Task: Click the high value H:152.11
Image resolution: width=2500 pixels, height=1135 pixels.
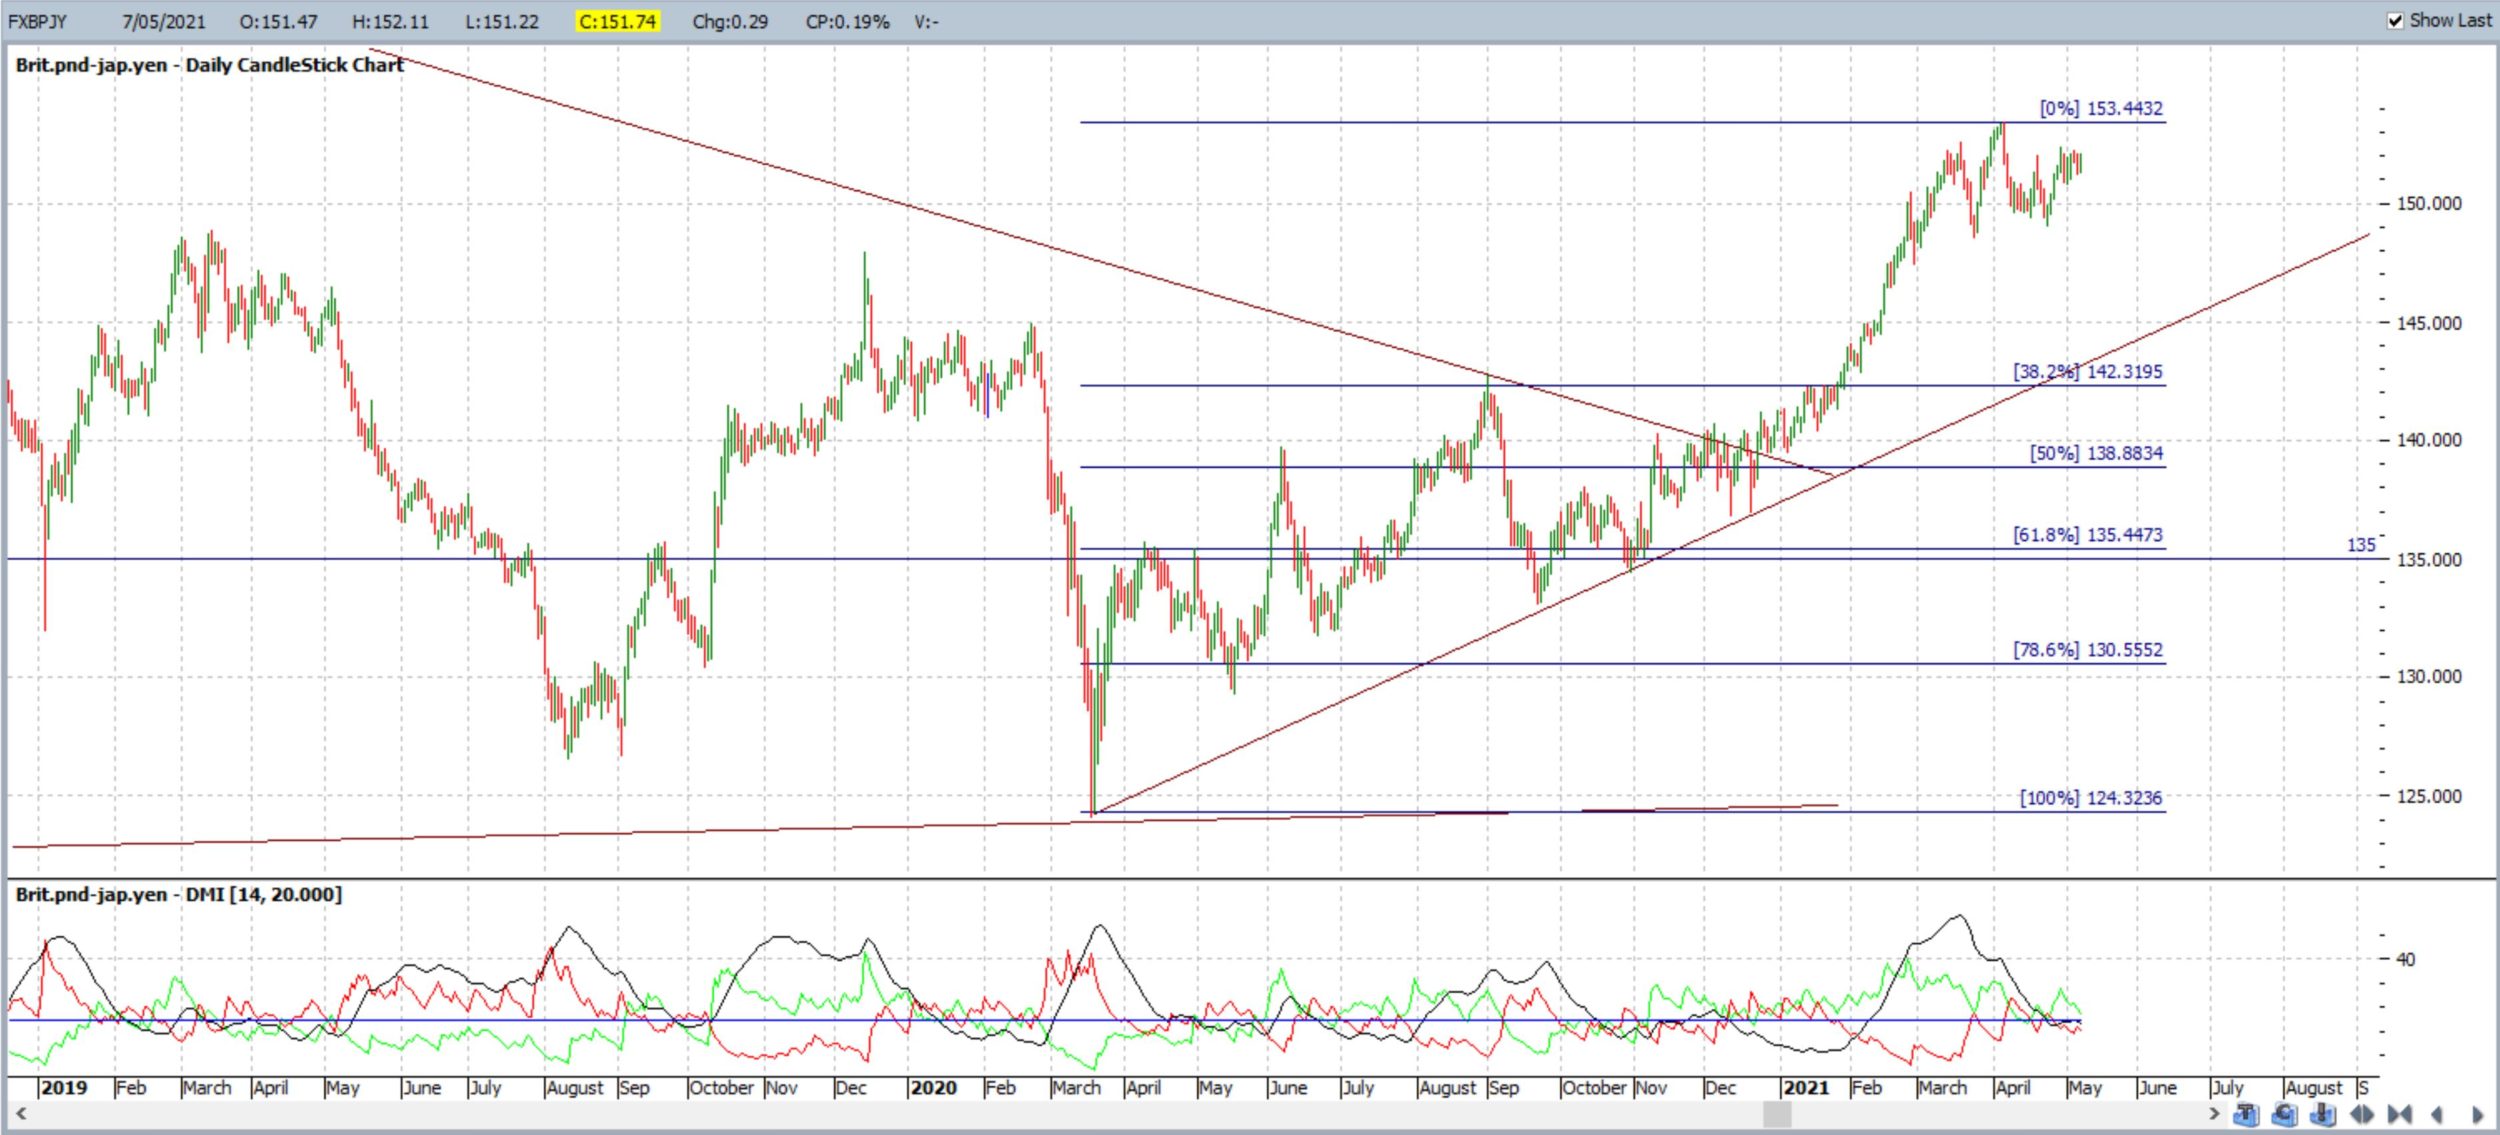Action: click(390, 21)
